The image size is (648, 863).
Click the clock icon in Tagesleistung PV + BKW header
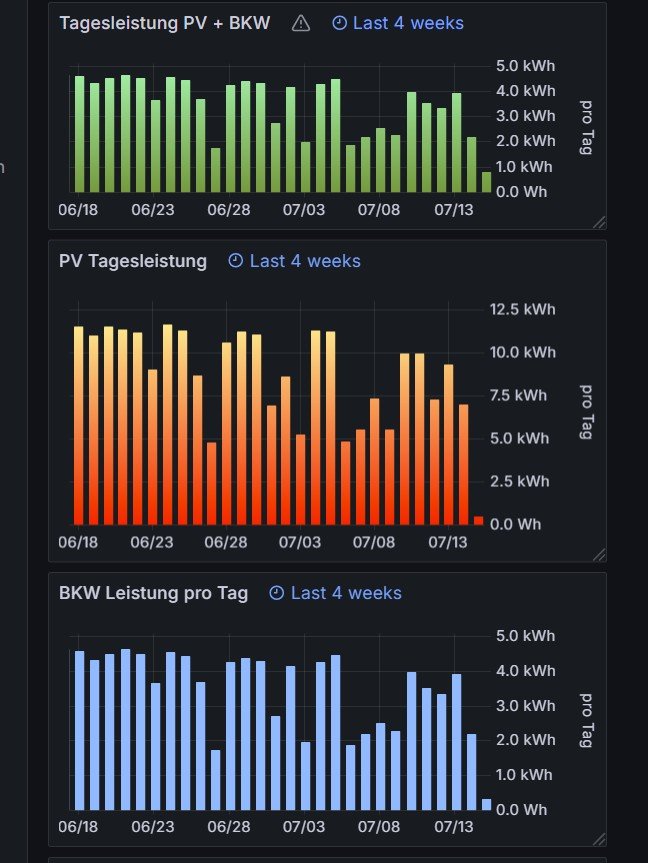(x=339, y=23)
